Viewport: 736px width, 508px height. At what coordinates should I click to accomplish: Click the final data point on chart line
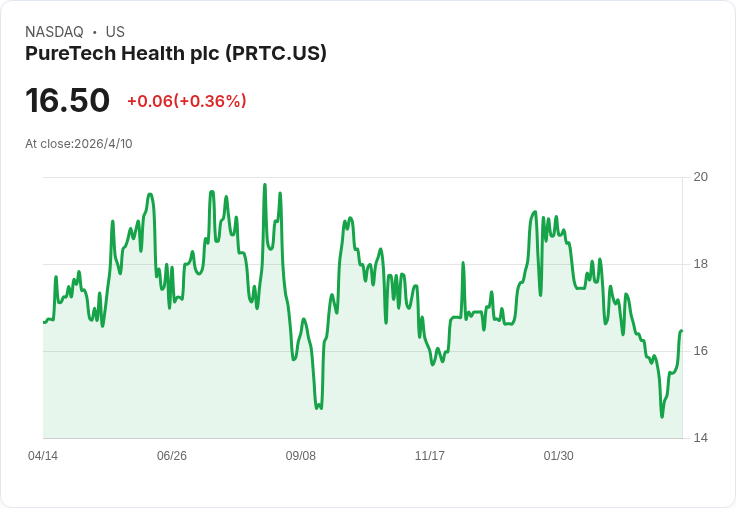(x=682, y=331)
